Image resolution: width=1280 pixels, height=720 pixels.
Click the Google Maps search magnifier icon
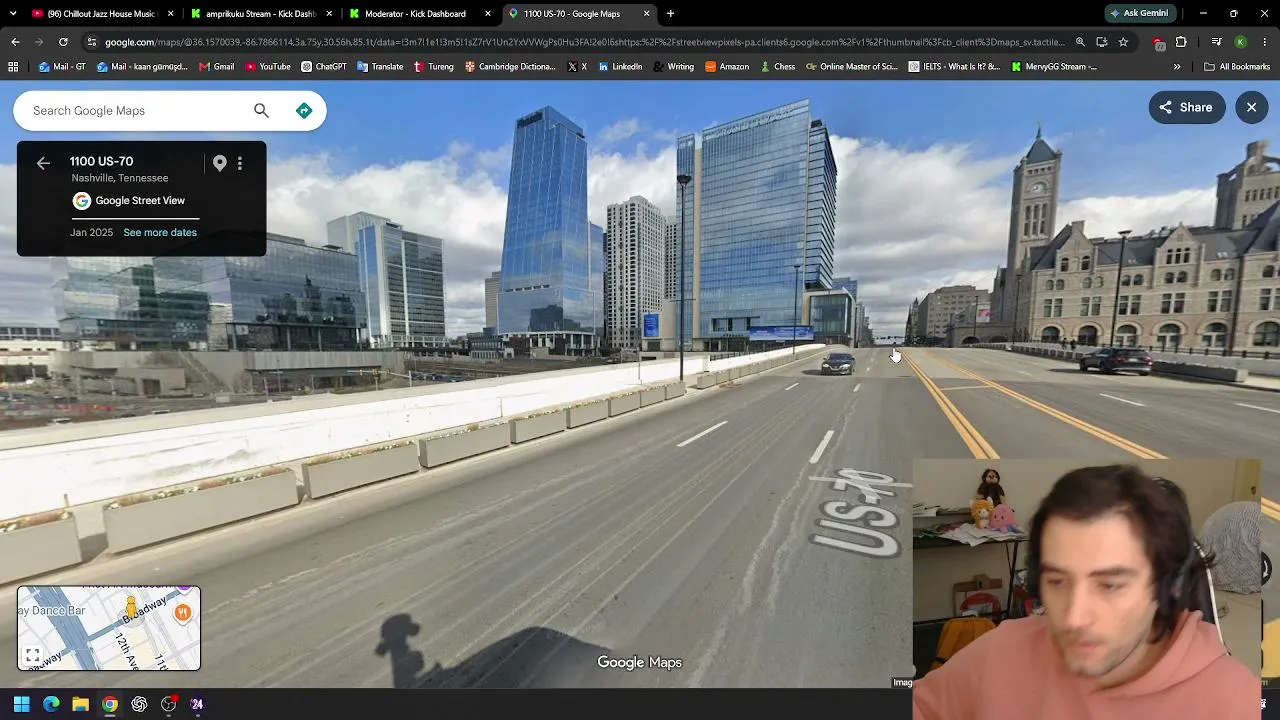(x=261, y=111)
